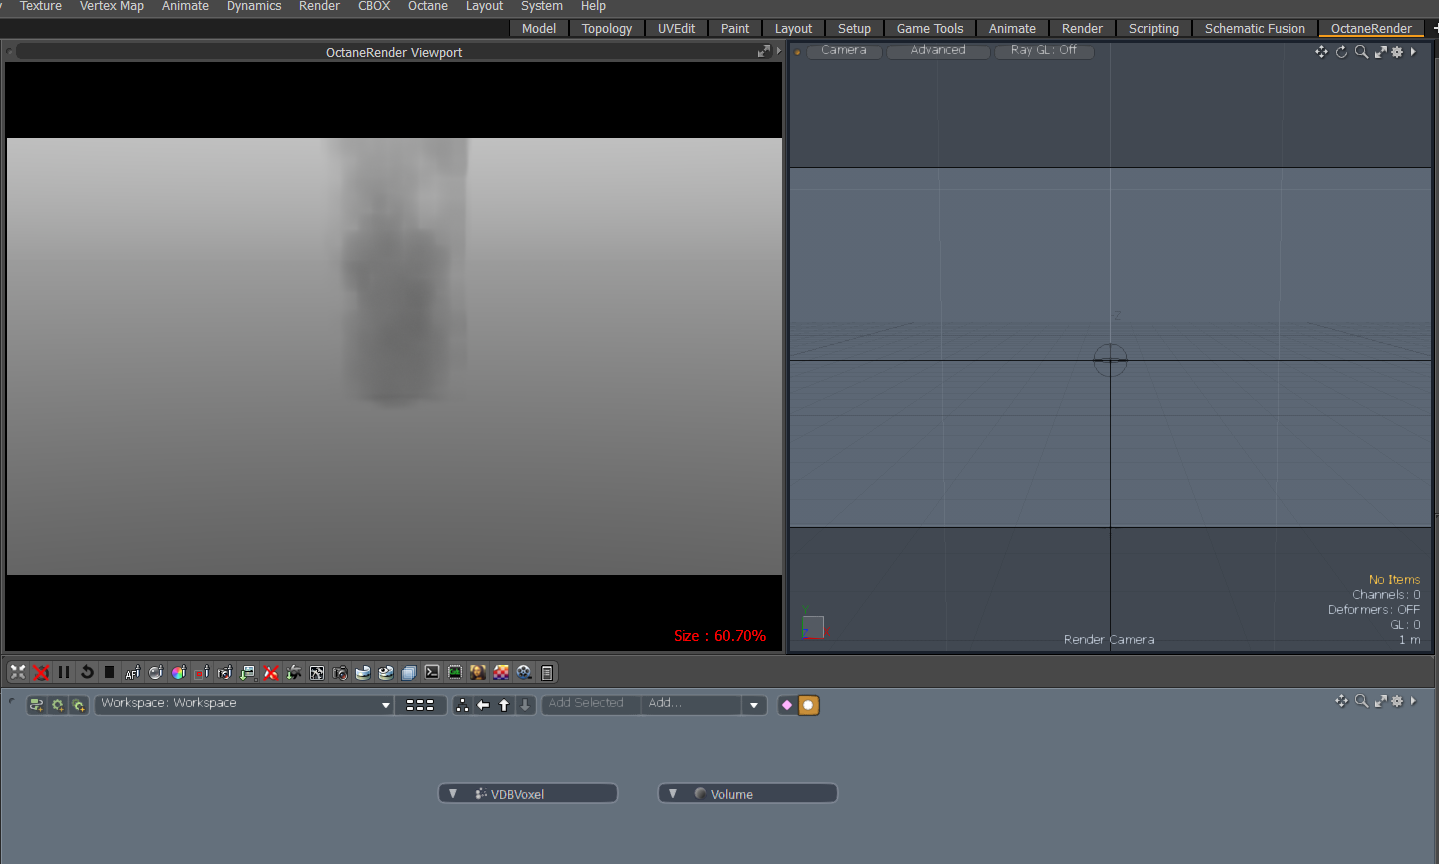The width and height of the screenshot is (1439, 864).
Task: Select the render region picker tool
Action: tap(202, 673)
